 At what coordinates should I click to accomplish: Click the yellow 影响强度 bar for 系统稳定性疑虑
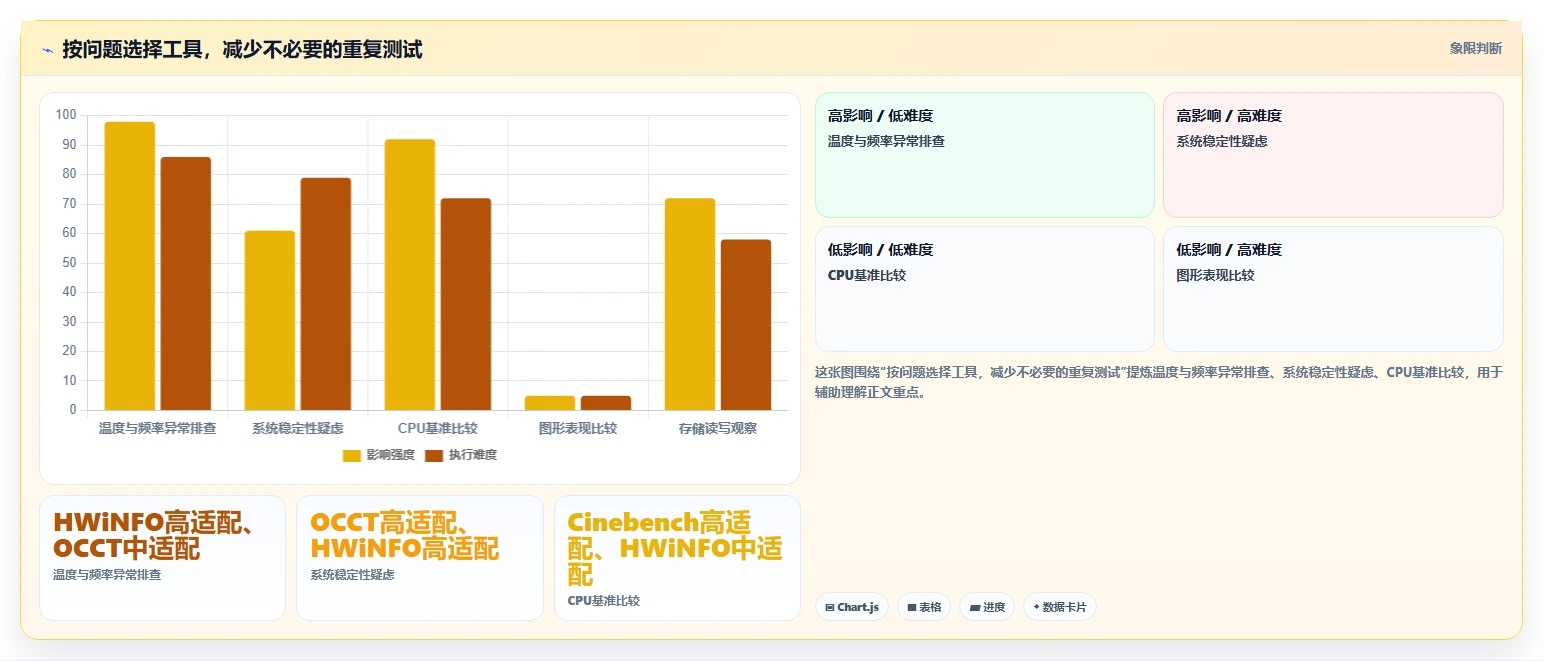(270, 320)
